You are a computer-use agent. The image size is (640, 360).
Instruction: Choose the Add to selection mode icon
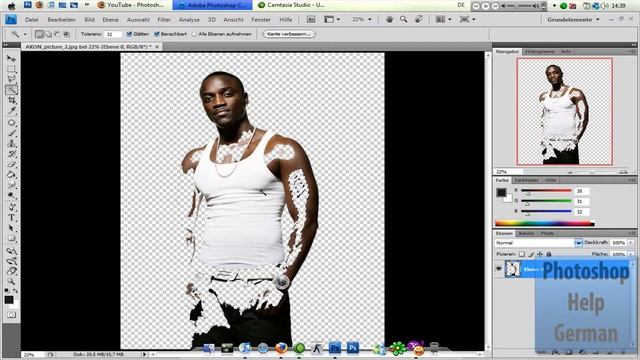pos(48,34)
